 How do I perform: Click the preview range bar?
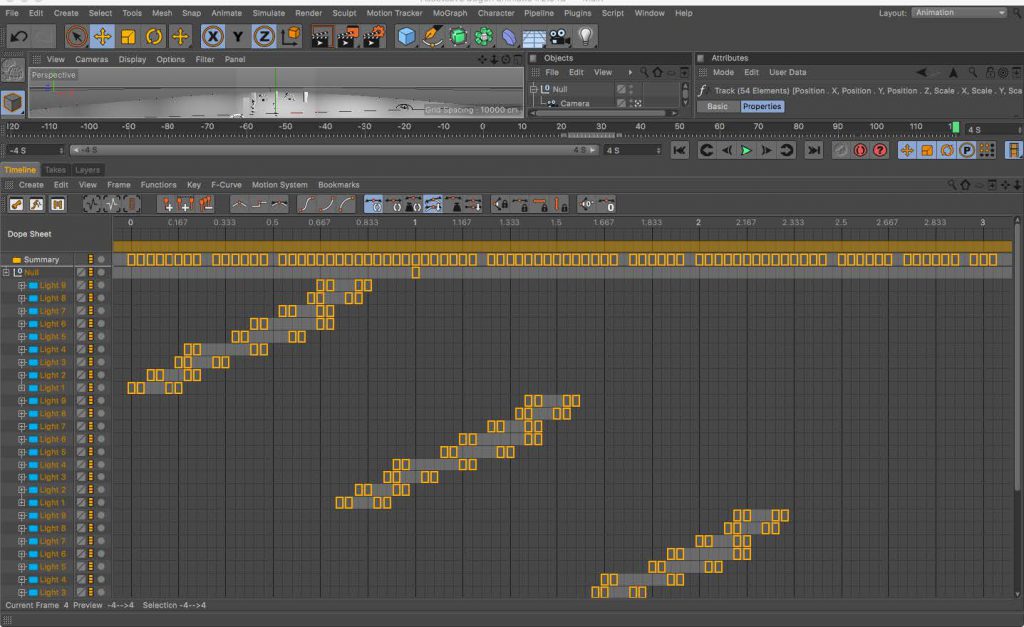334,150
